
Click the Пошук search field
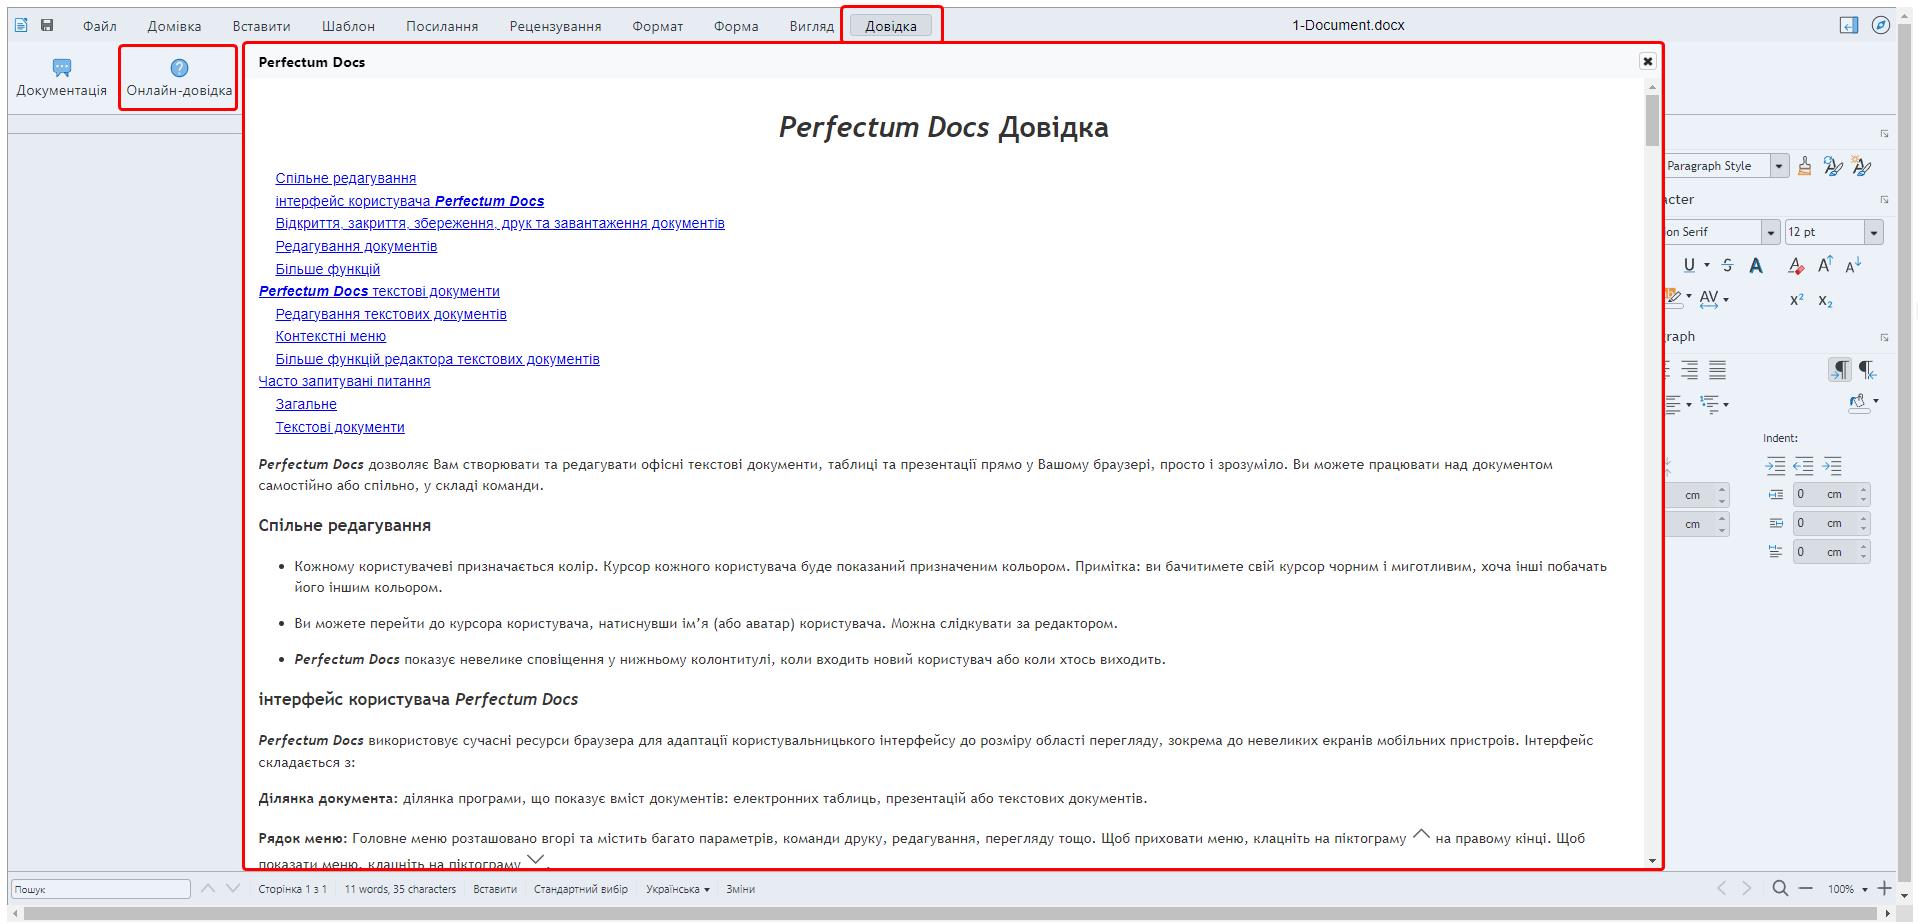click(x=100, y=889)
